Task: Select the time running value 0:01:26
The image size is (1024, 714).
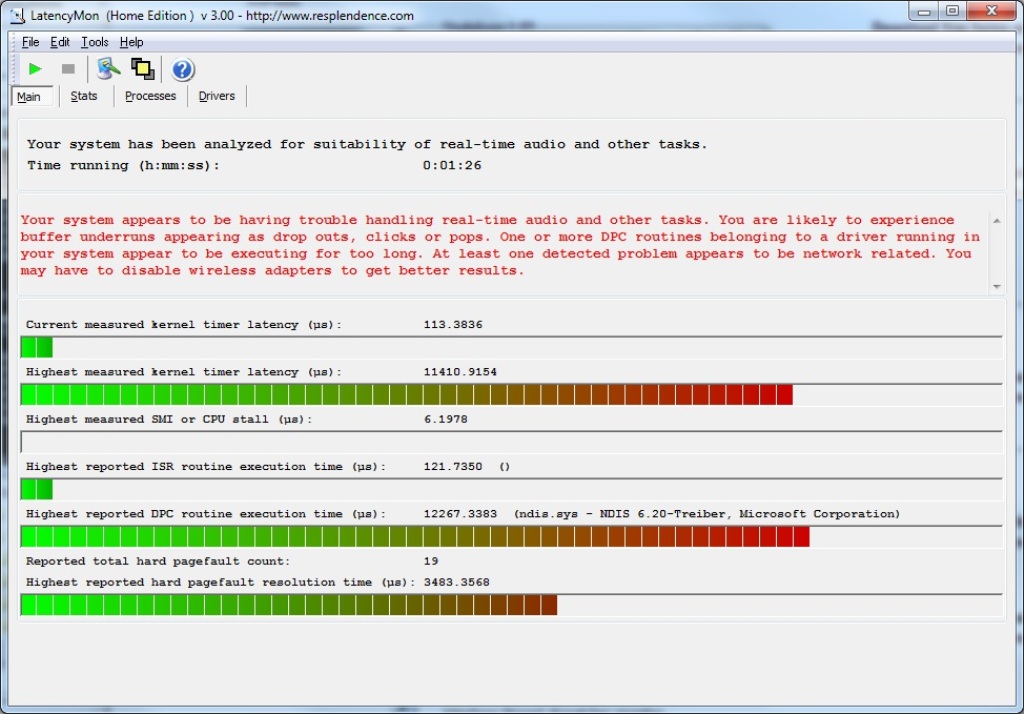Action: tap(452, 165)
